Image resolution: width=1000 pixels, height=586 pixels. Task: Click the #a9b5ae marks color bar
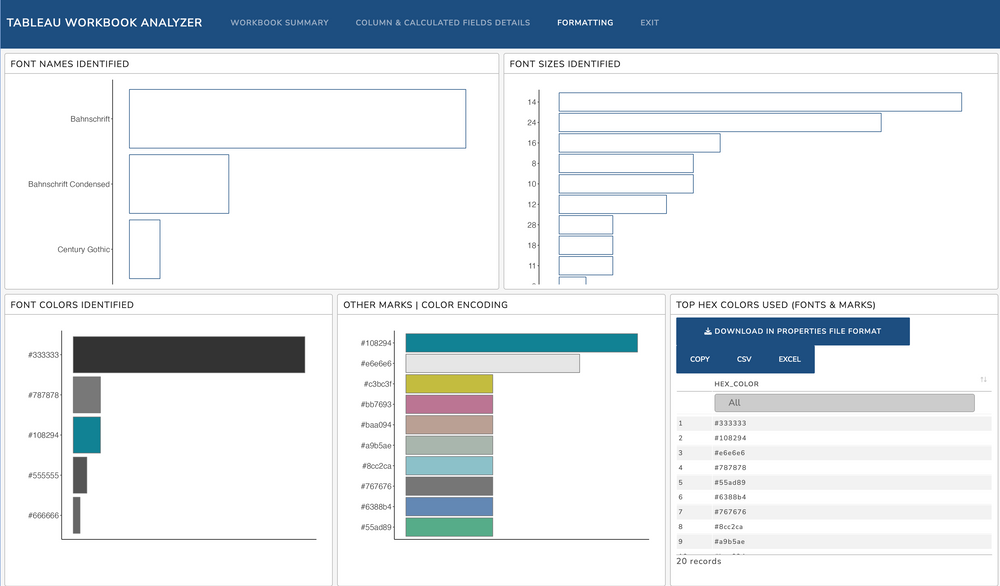click(450, 445)
